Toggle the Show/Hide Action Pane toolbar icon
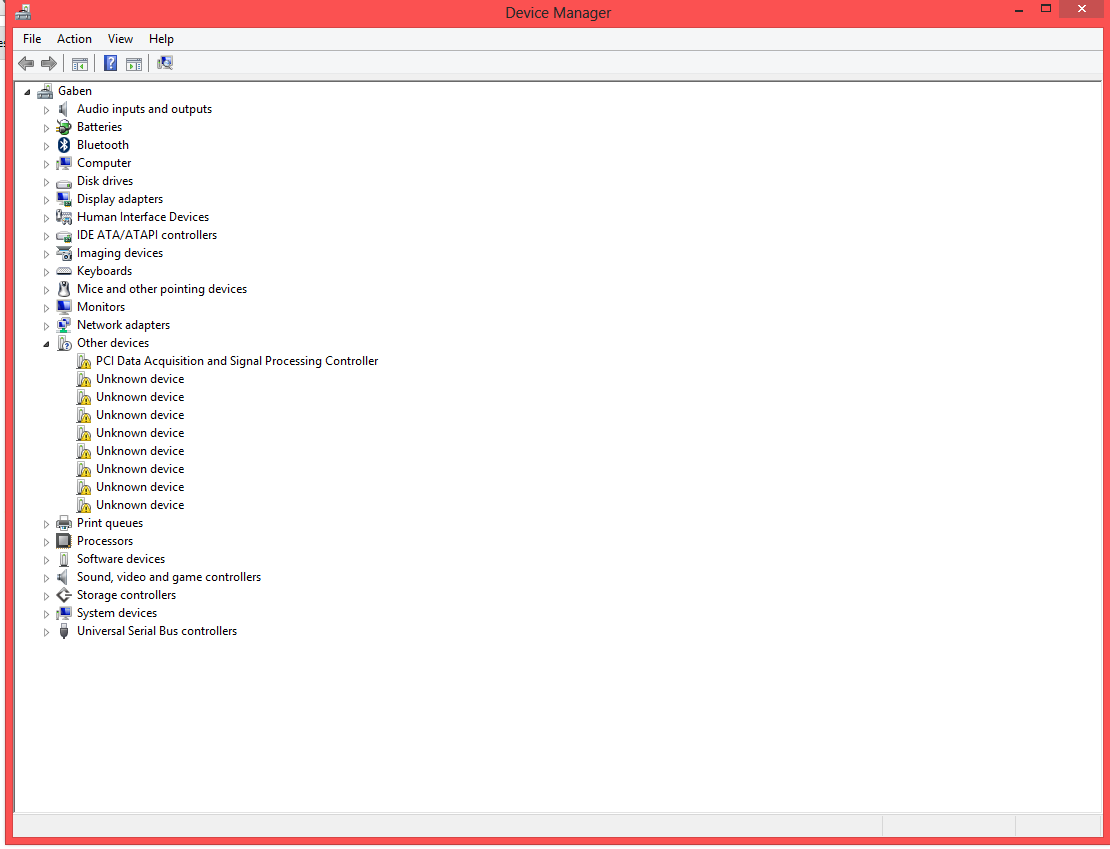This screenshot has height=849, width=1110. pyautogui.click(x=134, y=64)
